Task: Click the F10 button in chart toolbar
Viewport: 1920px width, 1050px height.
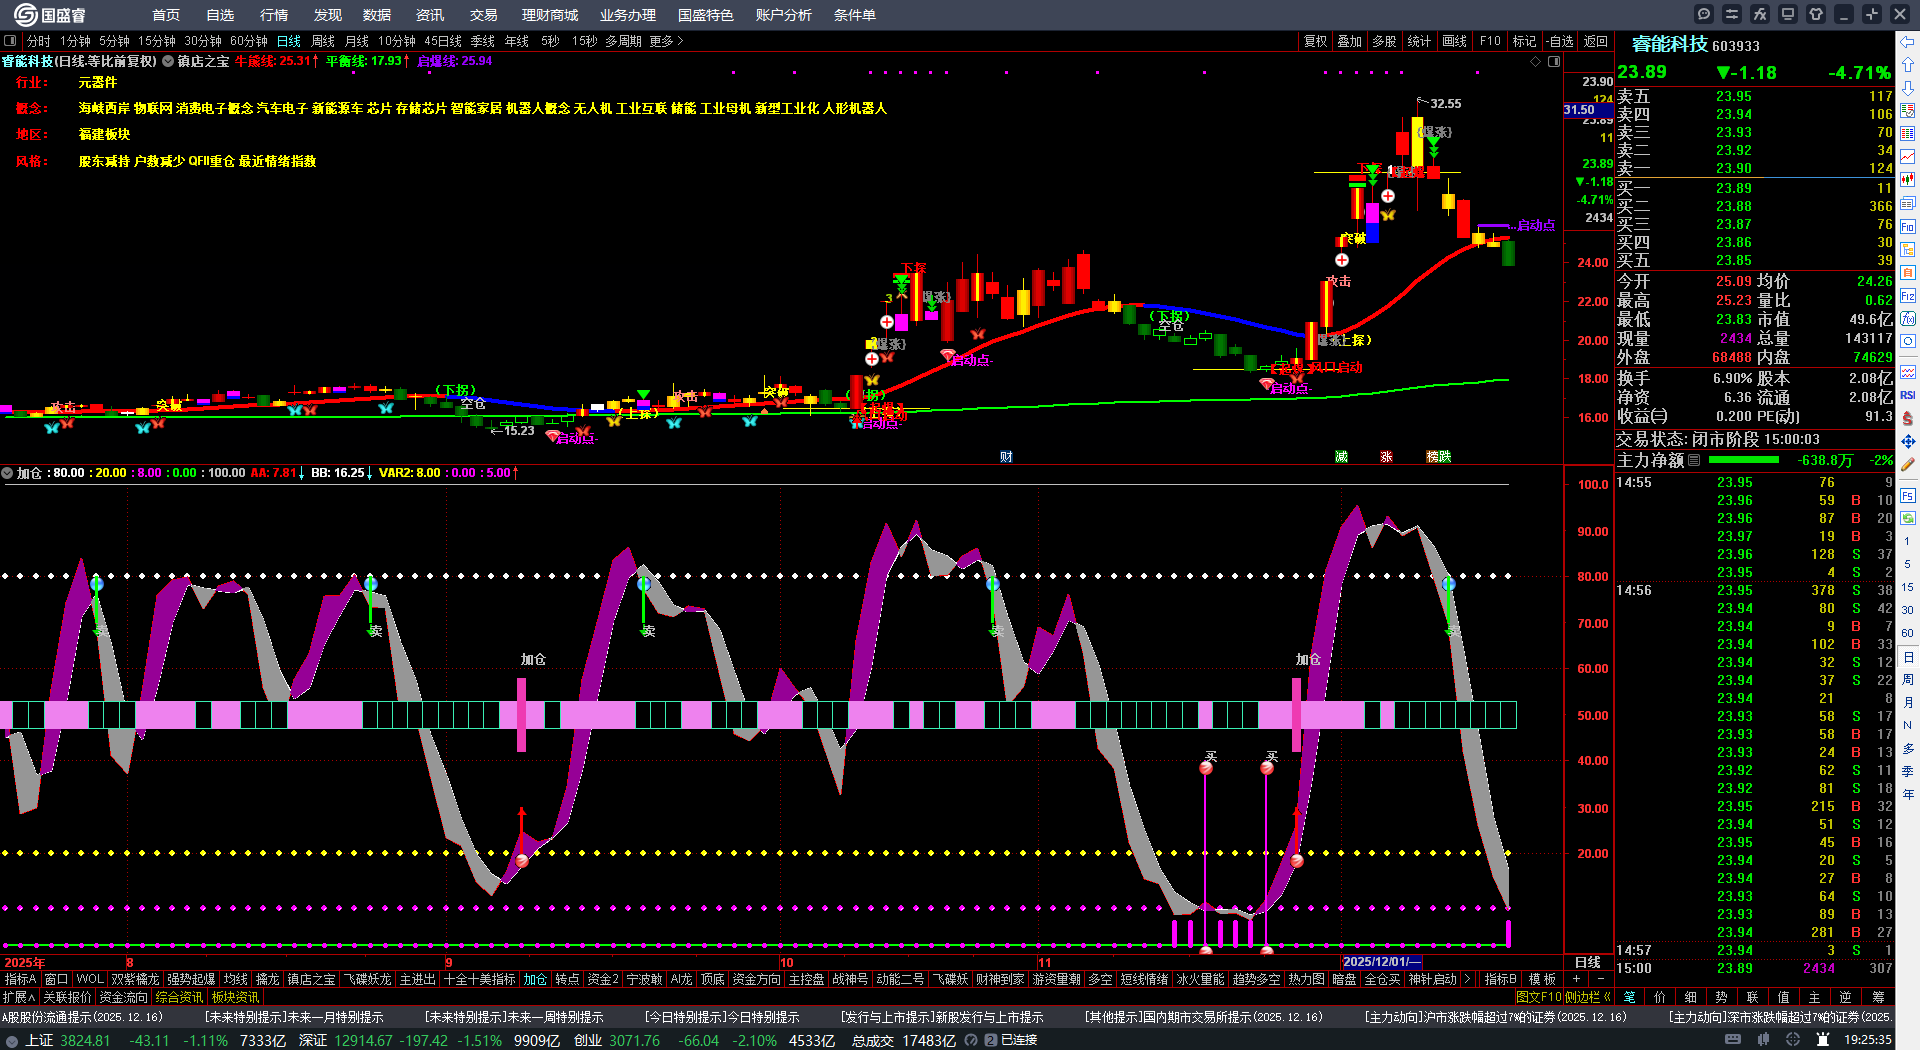Action: click(x=1490, y=41)
